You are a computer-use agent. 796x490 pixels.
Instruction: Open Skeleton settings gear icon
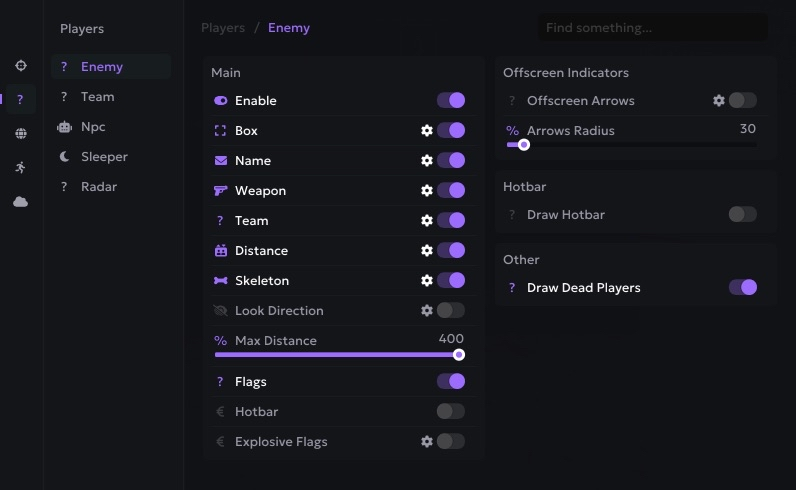(x=427, y=281)
